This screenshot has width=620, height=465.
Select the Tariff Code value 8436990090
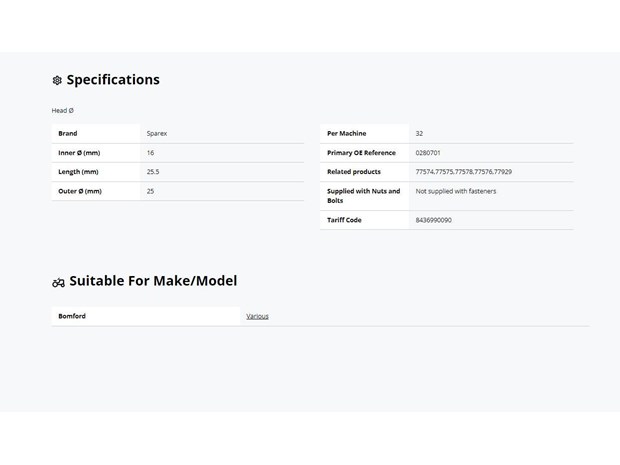pyautogui.click(x=434, y=220)
